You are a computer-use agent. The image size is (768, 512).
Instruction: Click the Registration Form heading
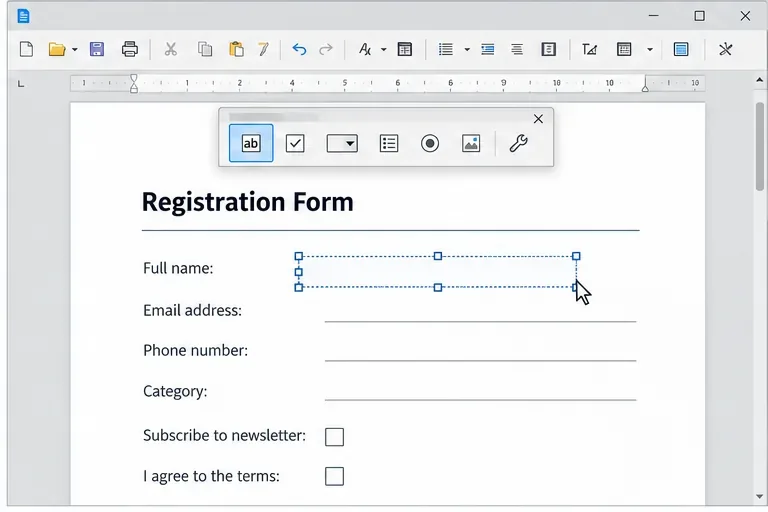(247, 202)
